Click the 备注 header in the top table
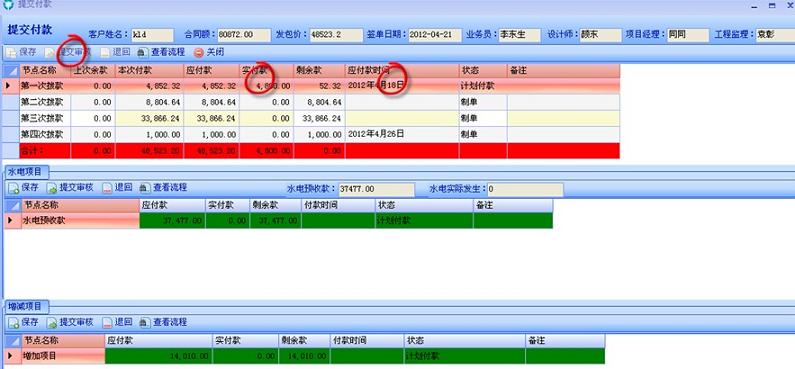 (563, 70)
